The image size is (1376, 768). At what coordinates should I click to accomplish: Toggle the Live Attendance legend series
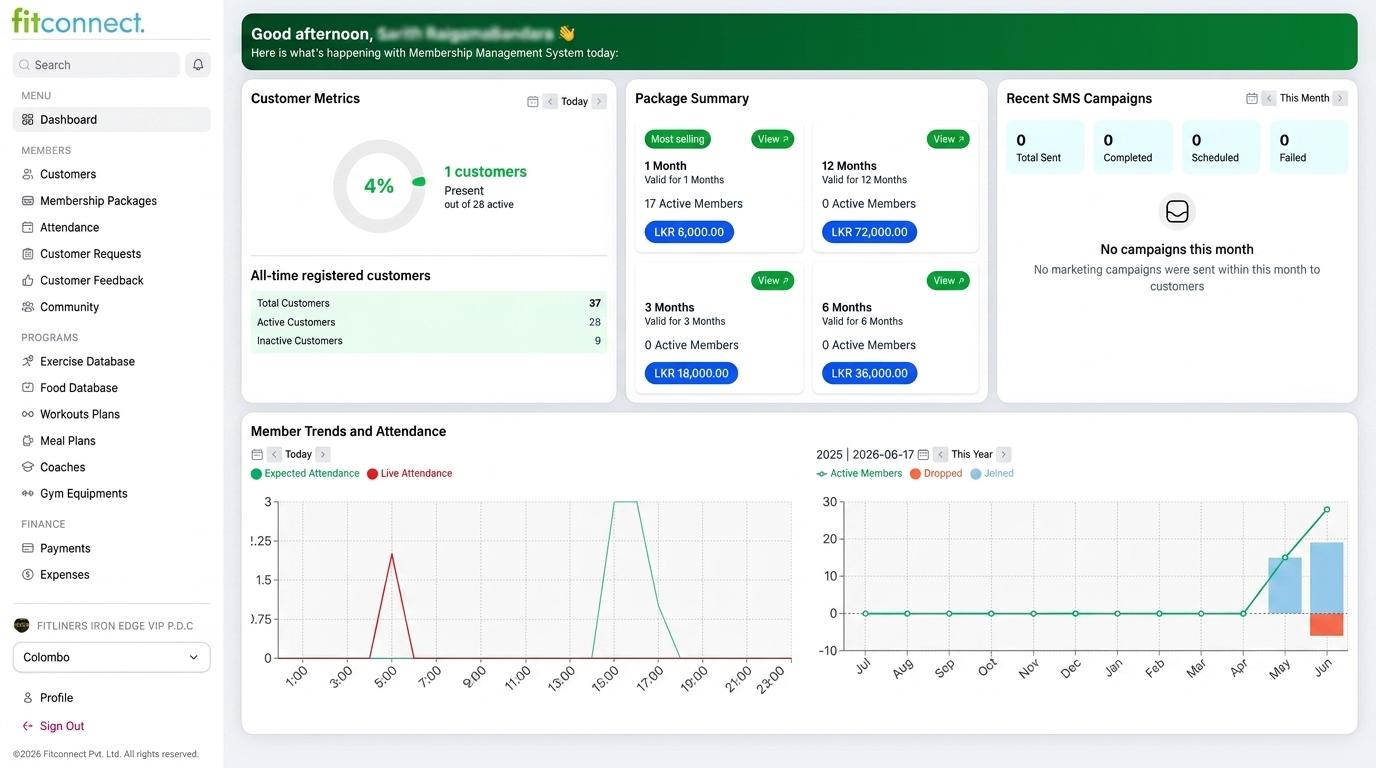[410, 474]
